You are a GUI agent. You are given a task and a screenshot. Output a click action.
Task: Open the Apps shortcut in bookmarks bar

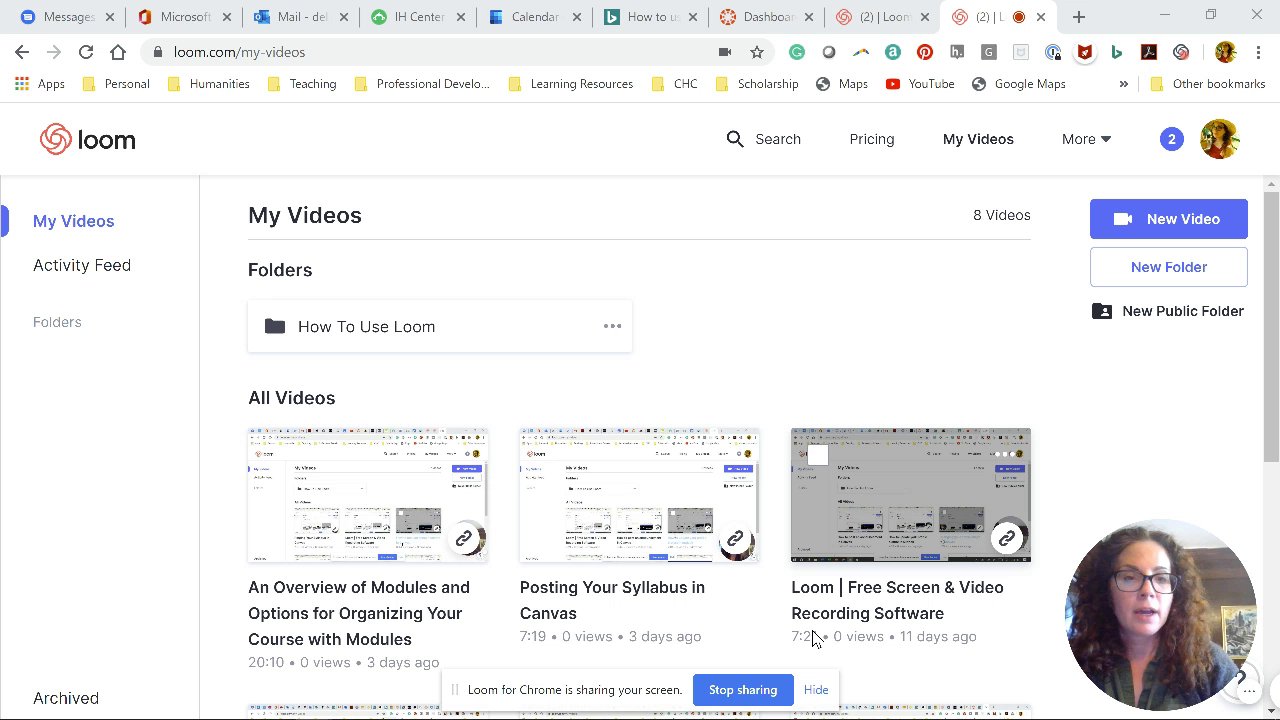[40, 84]
